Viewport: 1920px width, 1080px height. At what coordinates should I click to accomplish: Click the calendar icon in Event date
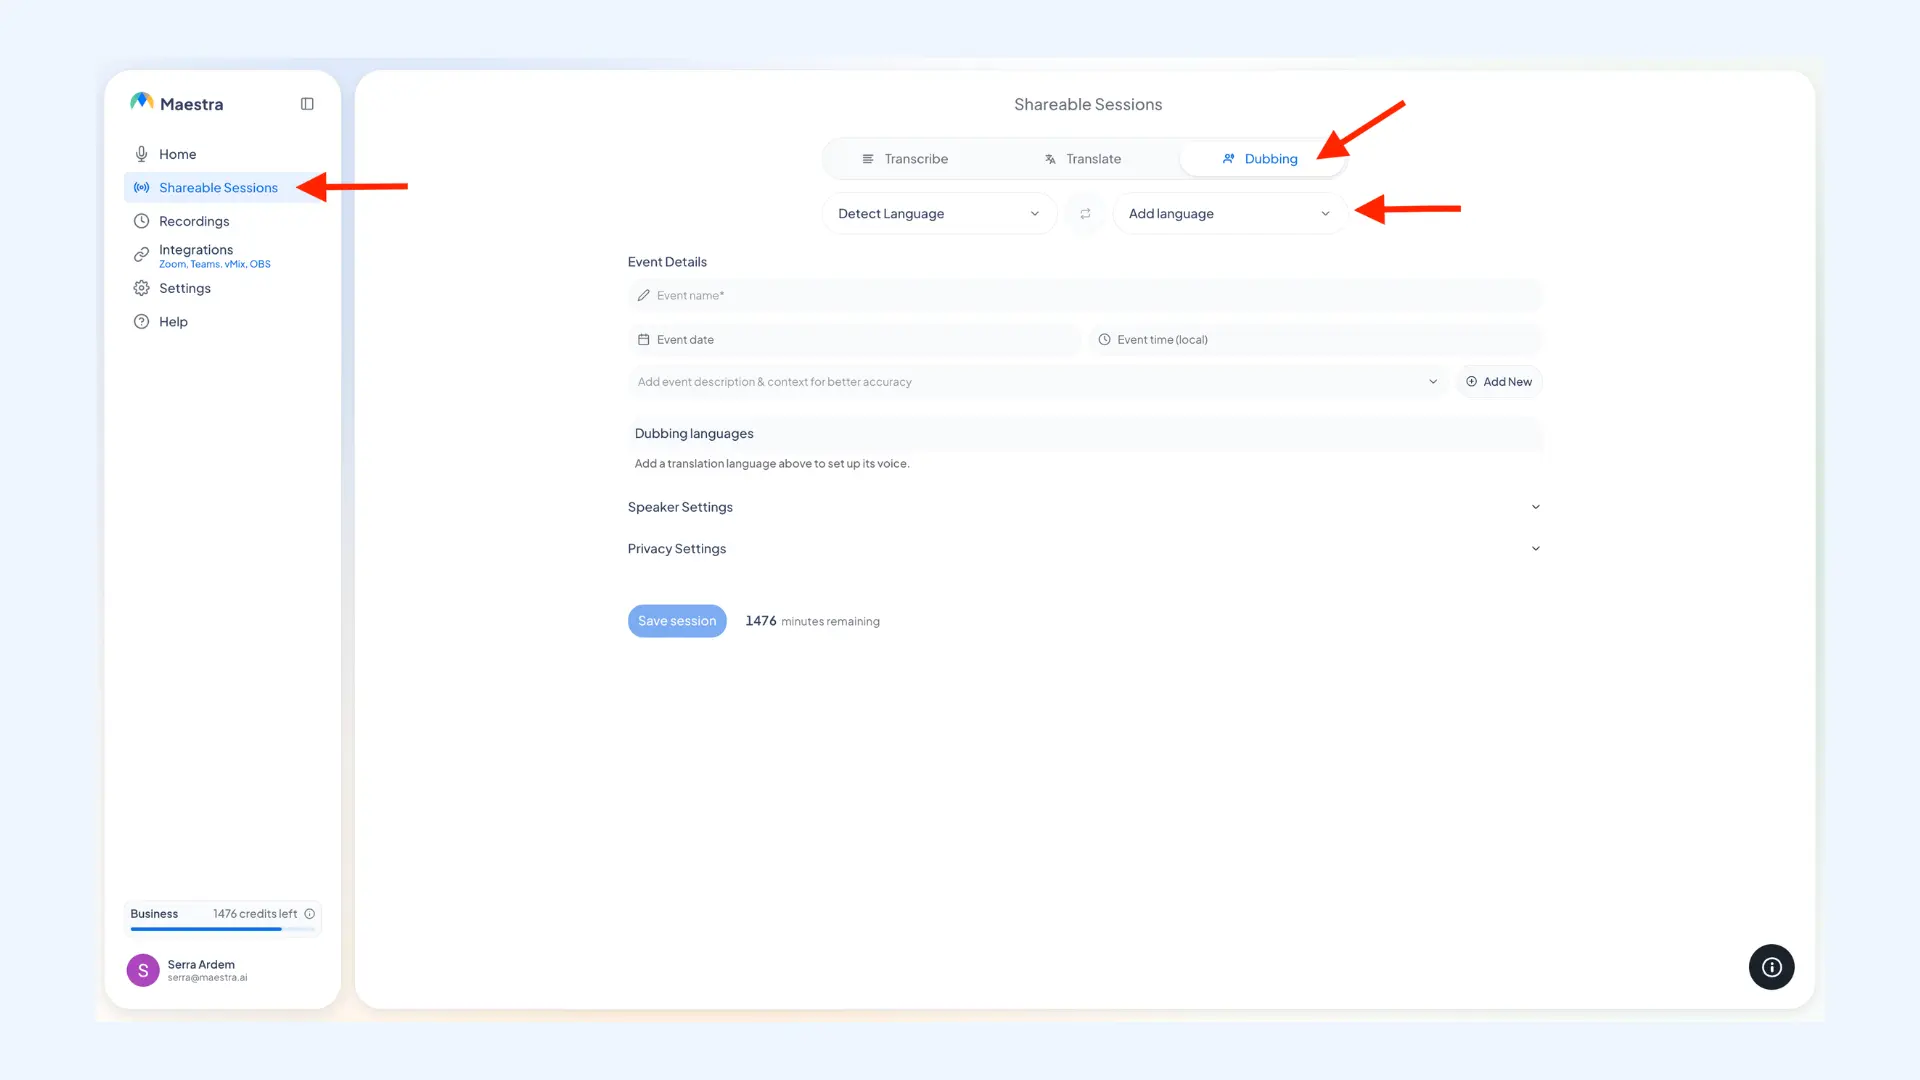point(643,340)
